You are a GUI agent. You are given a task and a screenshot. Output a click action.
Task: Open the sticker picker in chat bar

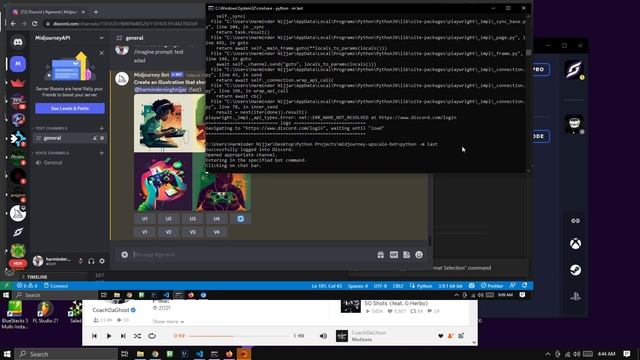coord(407,255)
